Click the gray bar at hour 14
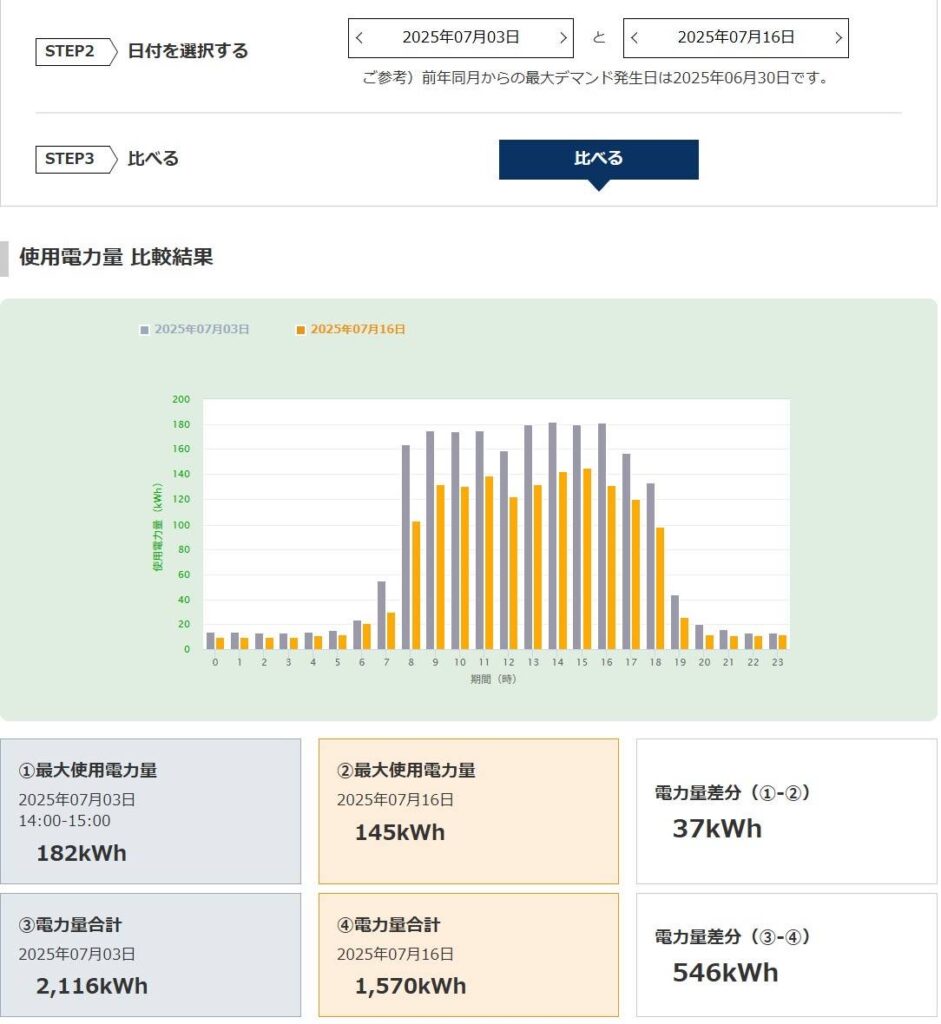The width and height of the screenshot is (941, 1024). pyautogui.click(x=553, y=535)
